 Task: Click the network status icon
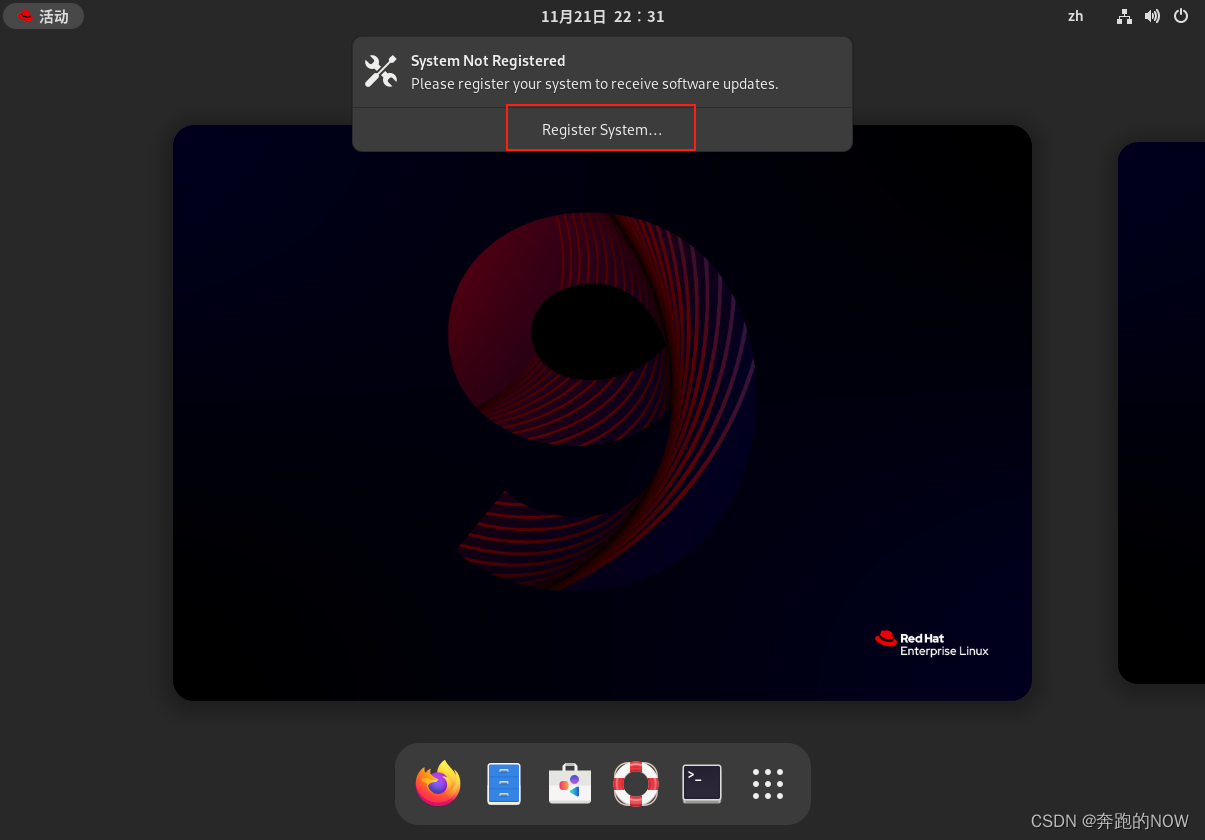[x=1125, y=16]
